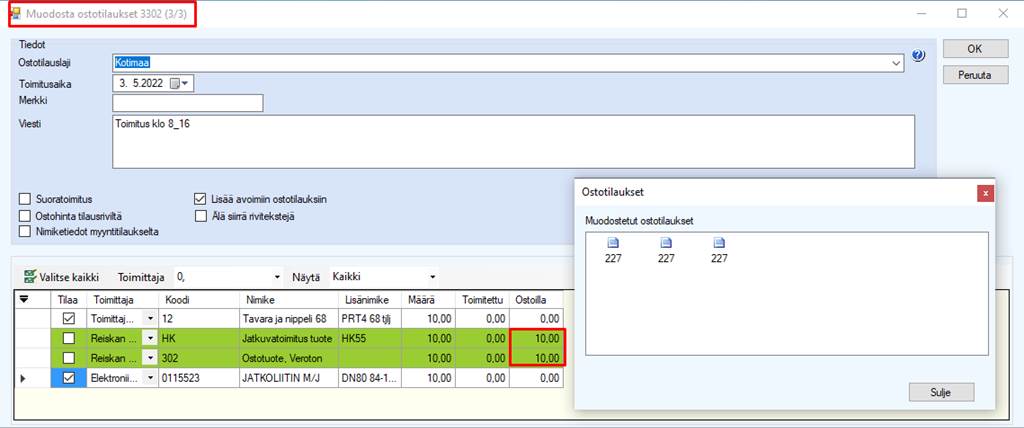
Task: Open the middle purchase order 227 icon
Action: point(666,243)
